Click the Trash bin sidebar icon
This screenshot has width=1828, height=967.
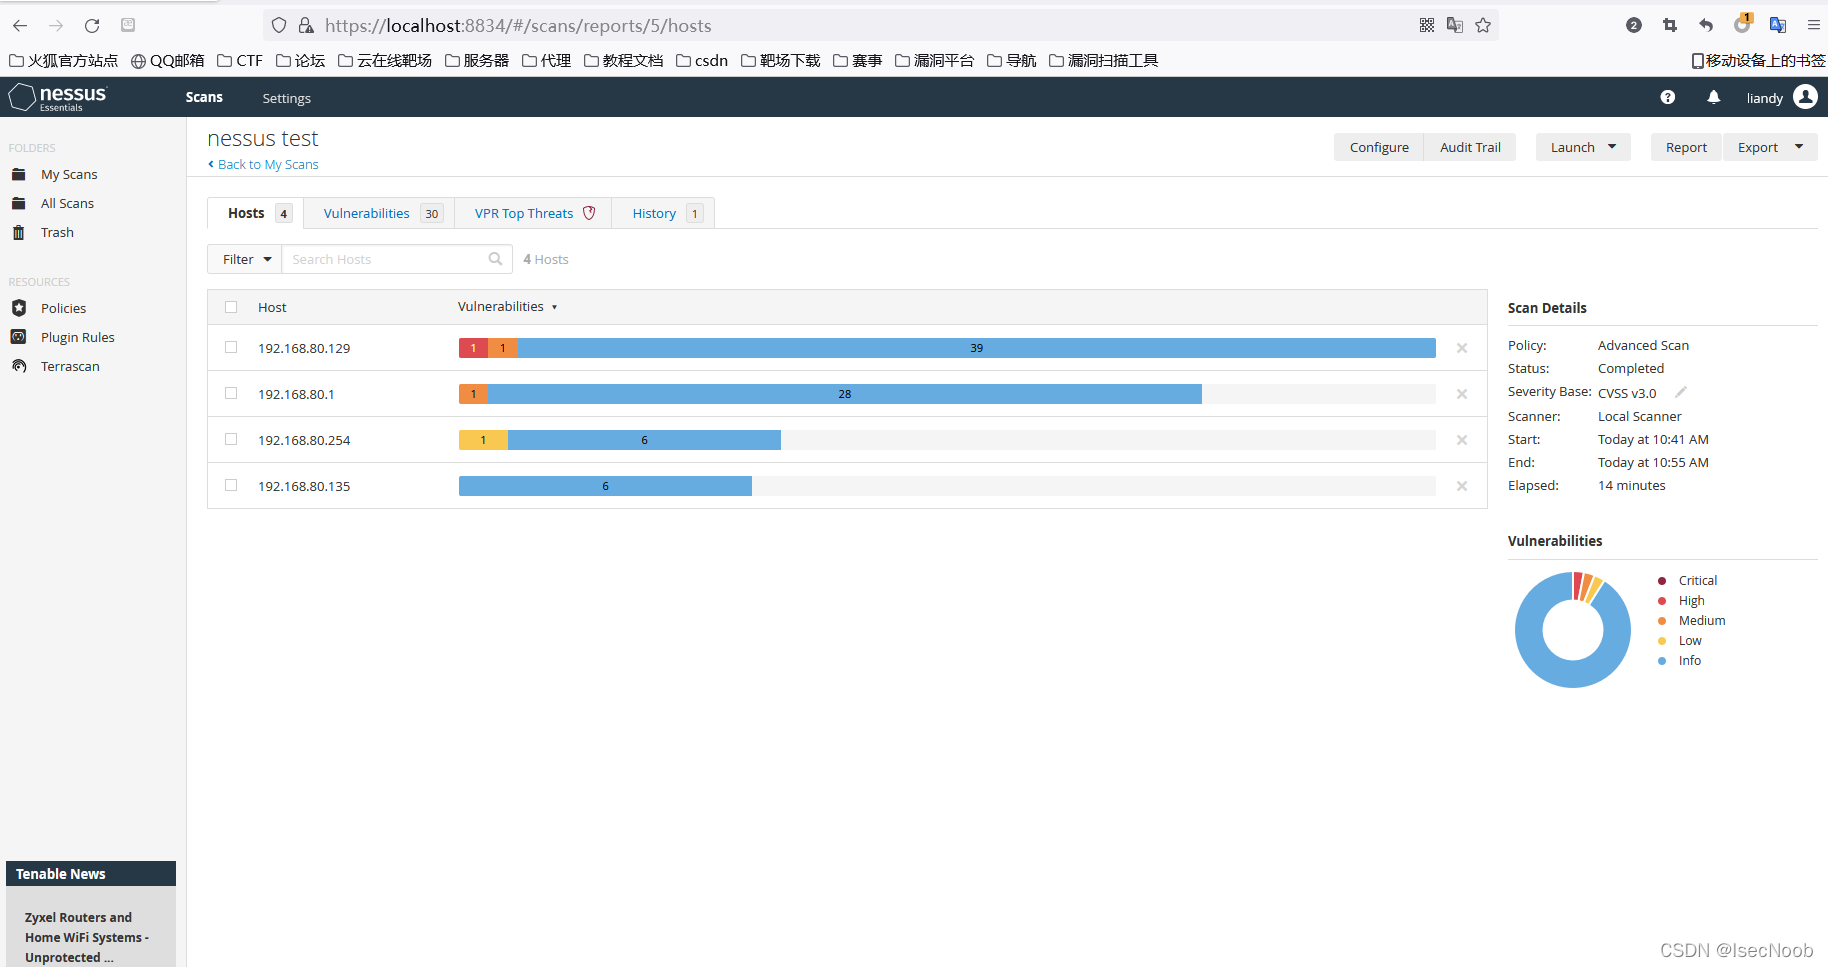tap(19, 232)
